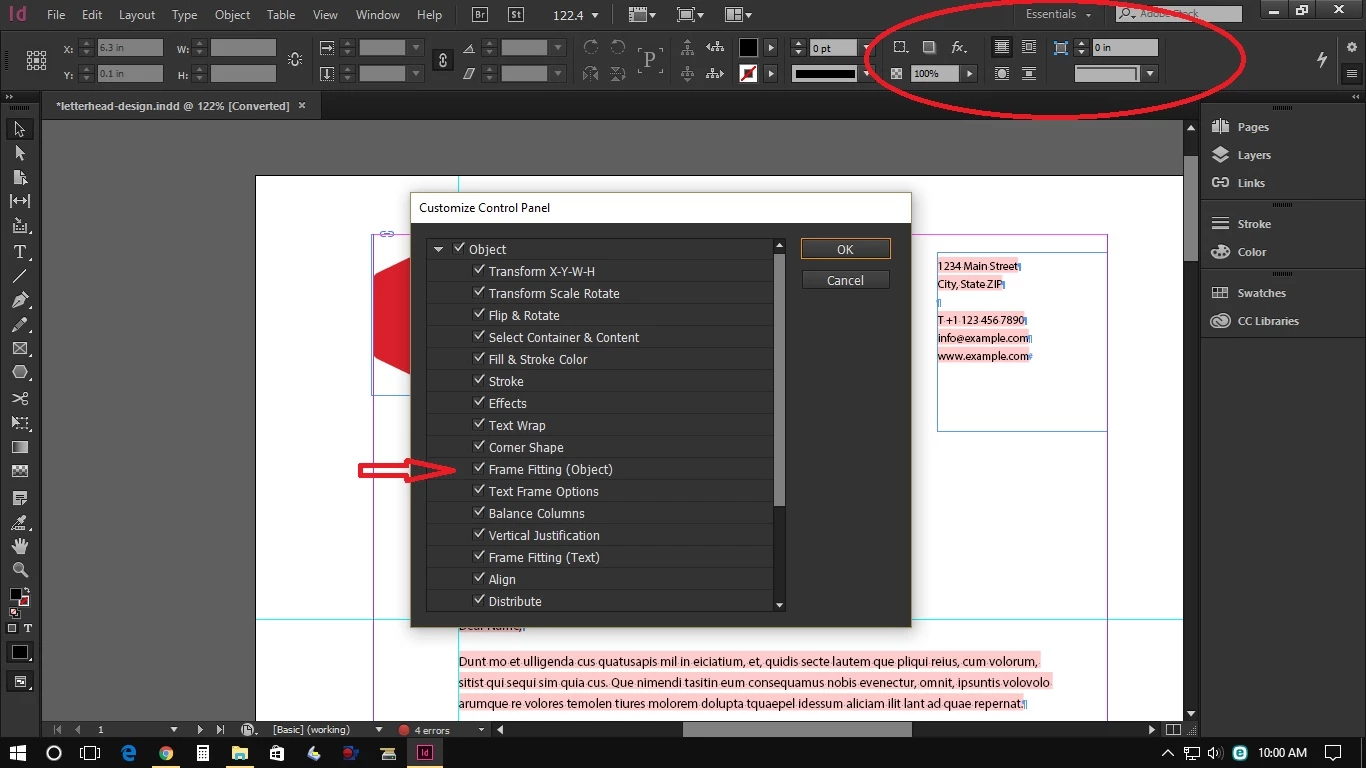Open the Essentials workspace dropdown
This screenshot has height=768, width=1366.
click(x=1059, y=15)
